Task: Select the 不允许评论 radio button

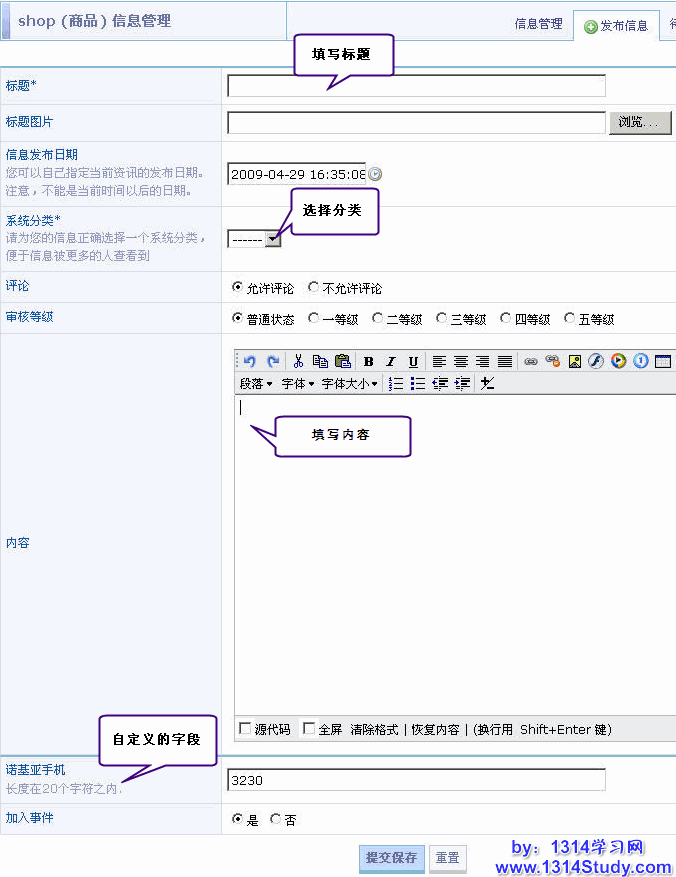Action: tap(314, 288)
